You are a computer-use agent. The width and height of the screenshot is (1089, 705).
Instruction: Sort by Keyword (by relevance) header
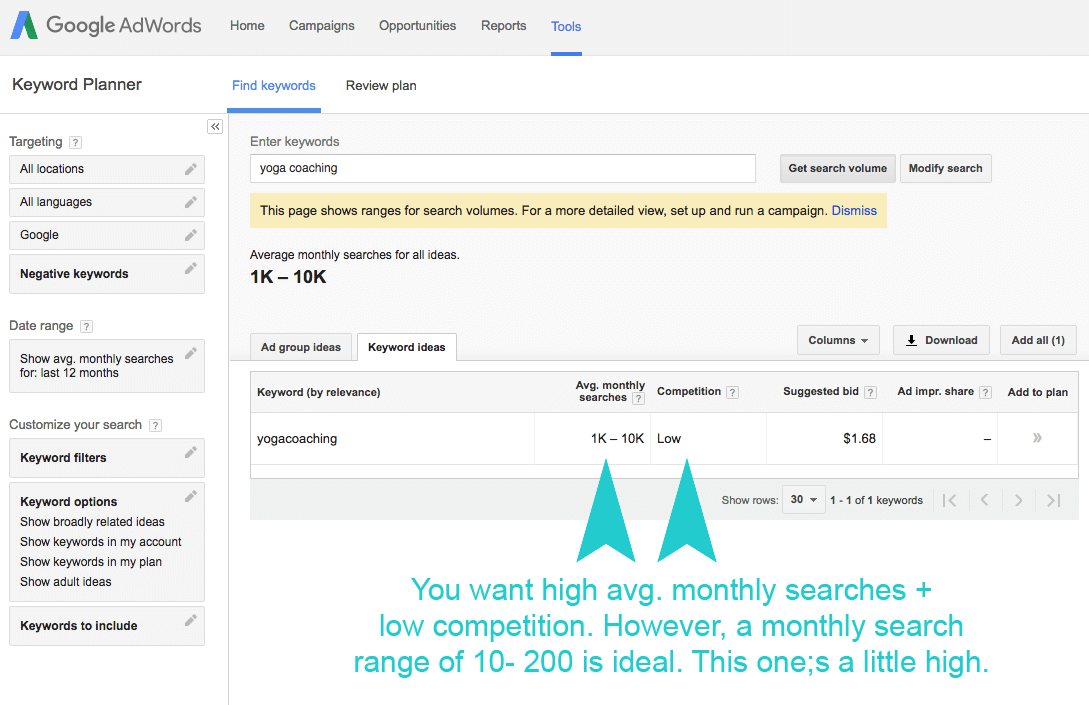pos(319,392)
